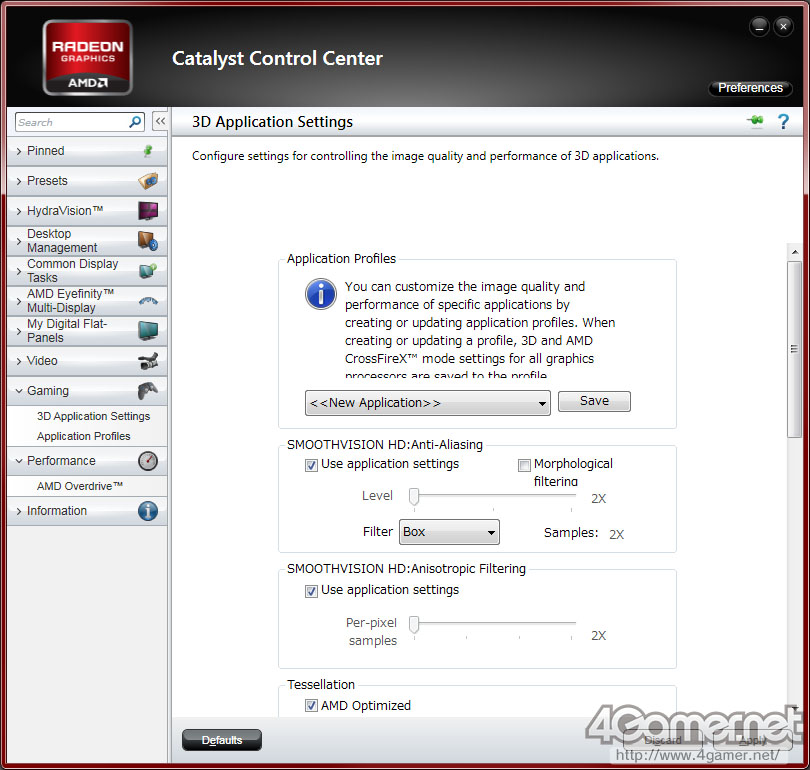The width and height of the screenshot is (810, 770).
Task: Click the Information icon in sidebar
Action: pyautogui.click(x=148, y=511)
